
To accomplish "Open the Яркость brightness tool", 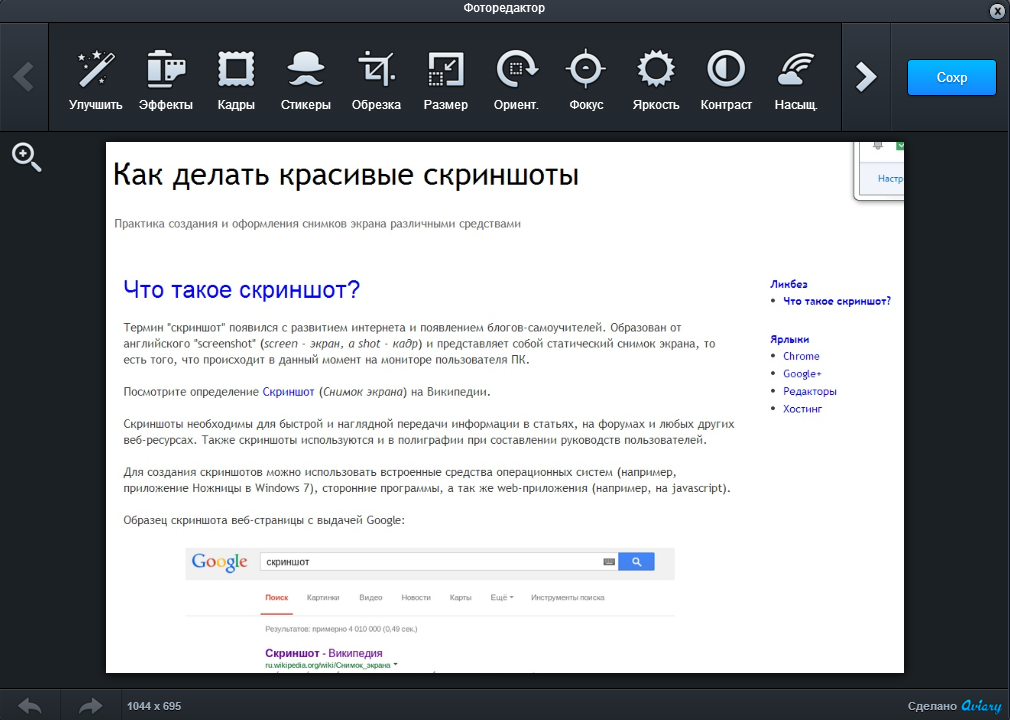I will (x=656, y=80).
